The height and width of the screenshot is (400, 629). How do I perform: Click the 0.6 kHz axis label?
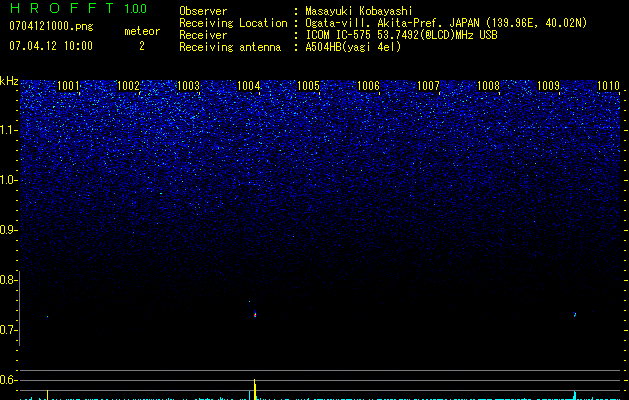pyautogui.click(x=8, y=380)
